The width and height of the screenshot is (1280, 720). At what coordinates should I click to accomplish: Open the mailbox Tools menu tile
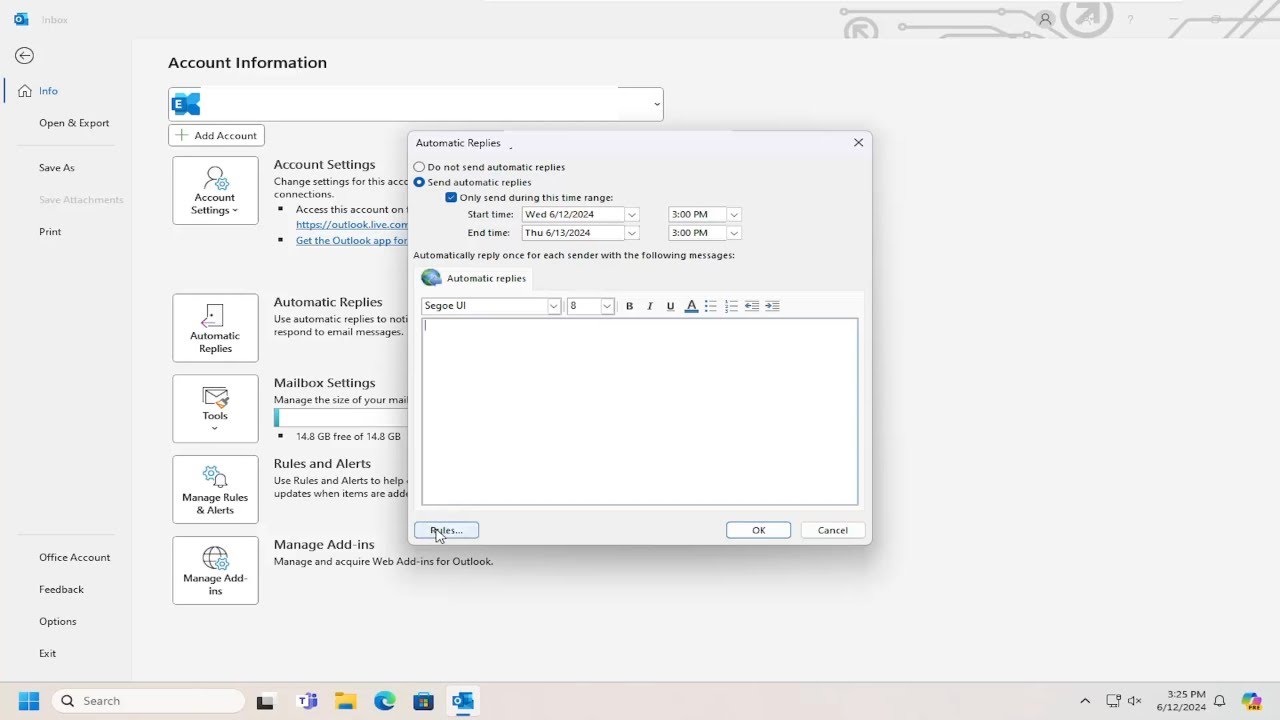[x=215, y=409]
